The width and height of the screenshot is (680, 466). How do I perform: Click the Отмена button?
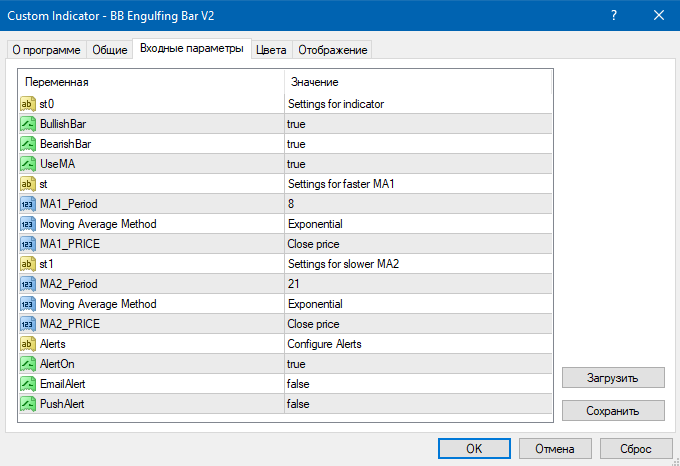point(555,448)
